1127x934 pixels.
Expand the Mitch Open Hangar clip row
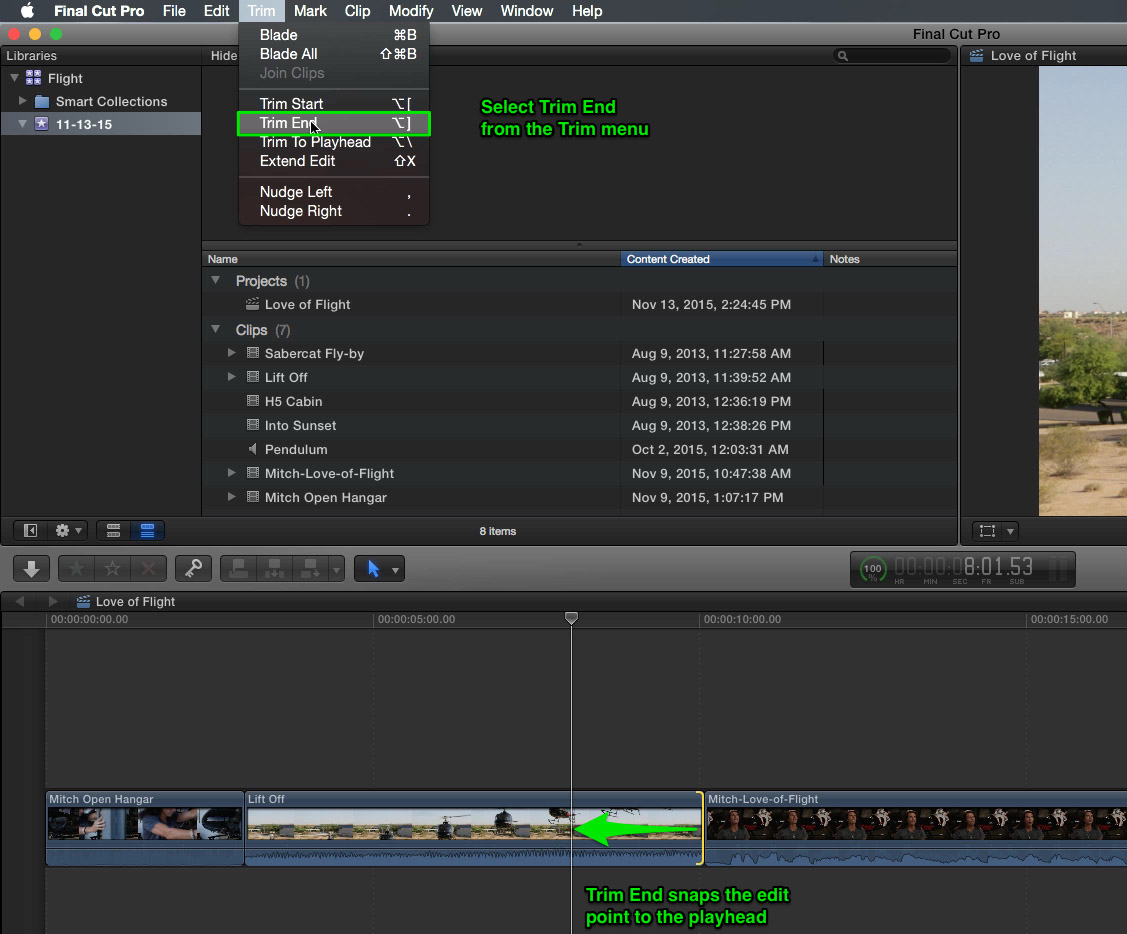(231, 497)
